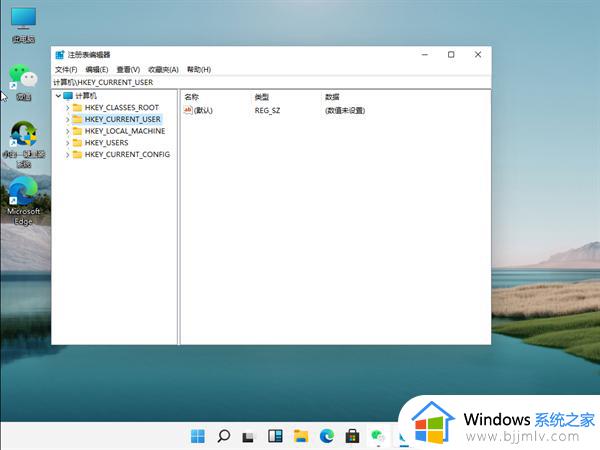The width and height of the screenshot is (600, 450).
Task: Open WeChat from the taskbar
Action: (x=378, y=436)
